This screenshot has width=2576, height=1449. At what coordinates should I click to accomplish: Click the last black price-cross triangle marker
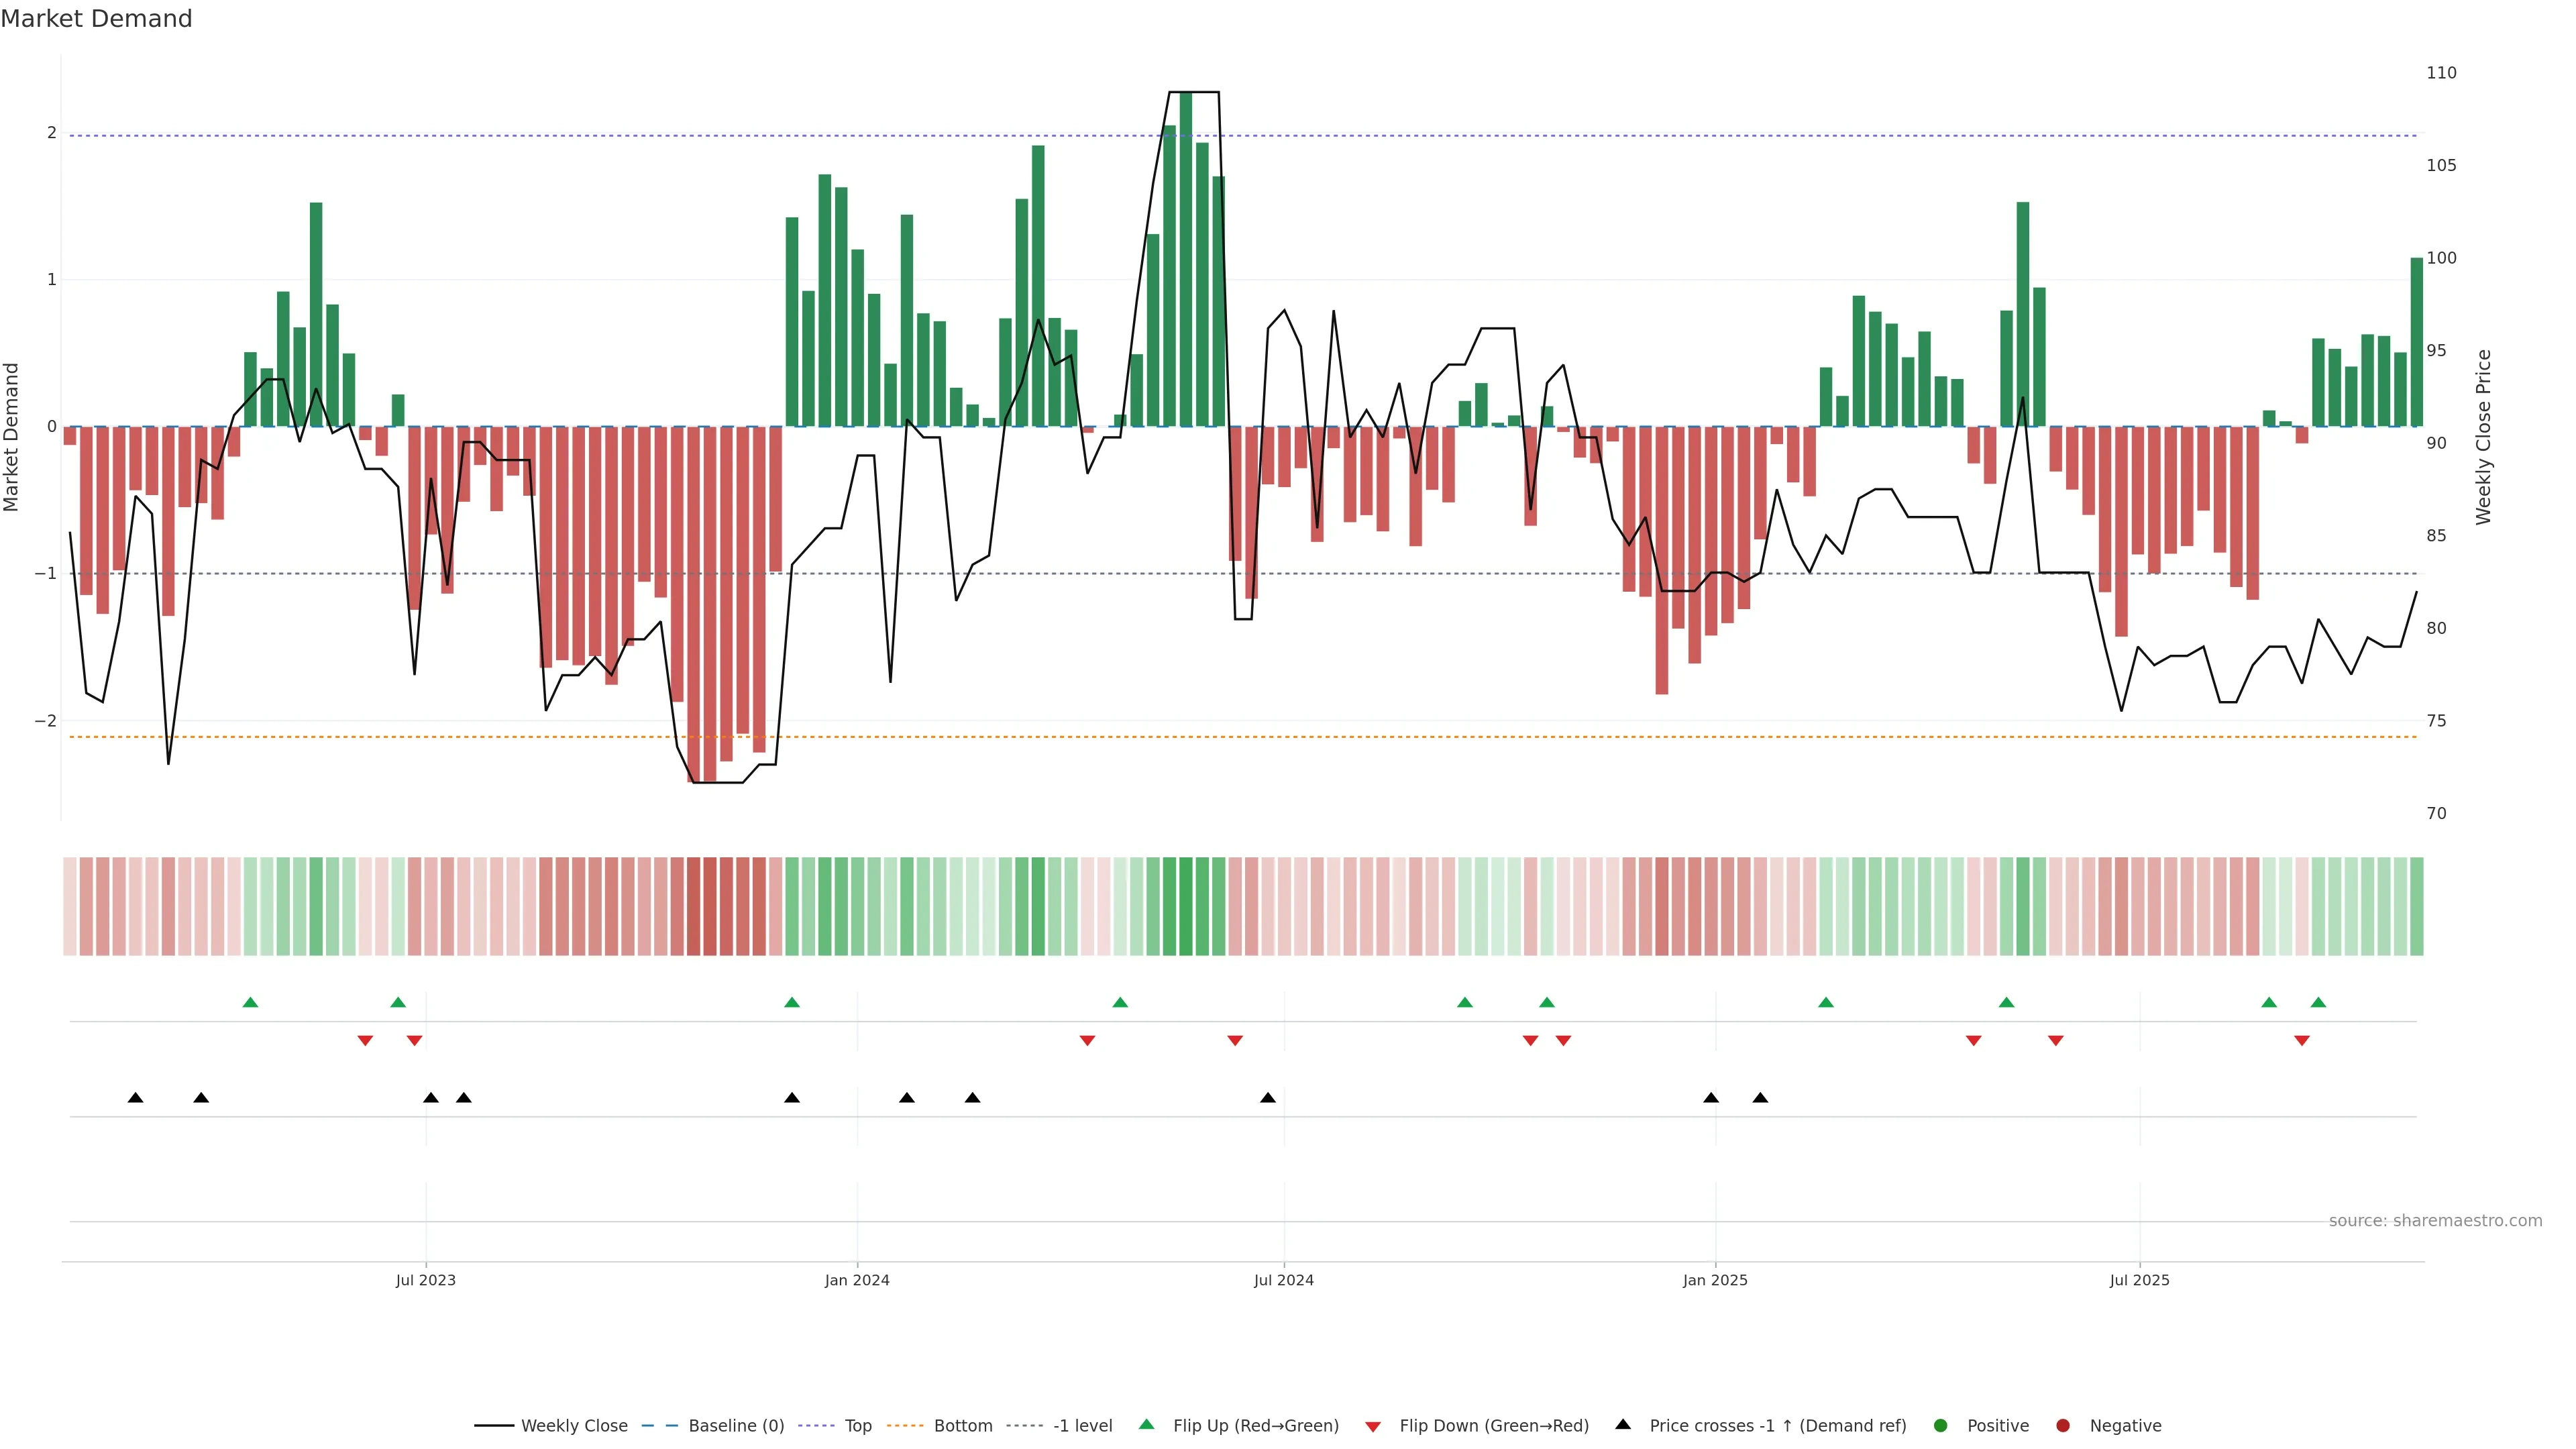[x=1760, y=1098]
